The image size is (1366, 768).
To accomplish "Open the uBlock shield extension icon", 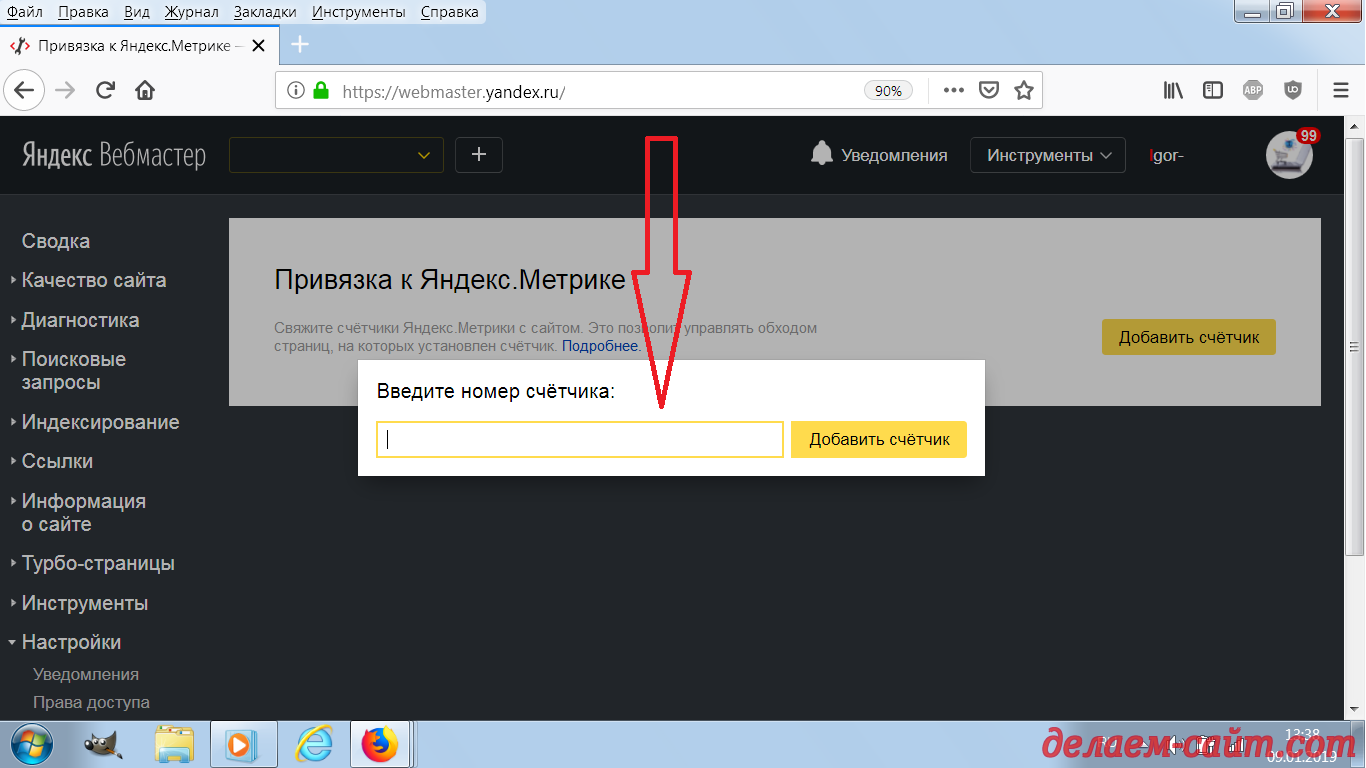I will (x=1293, y=90).
